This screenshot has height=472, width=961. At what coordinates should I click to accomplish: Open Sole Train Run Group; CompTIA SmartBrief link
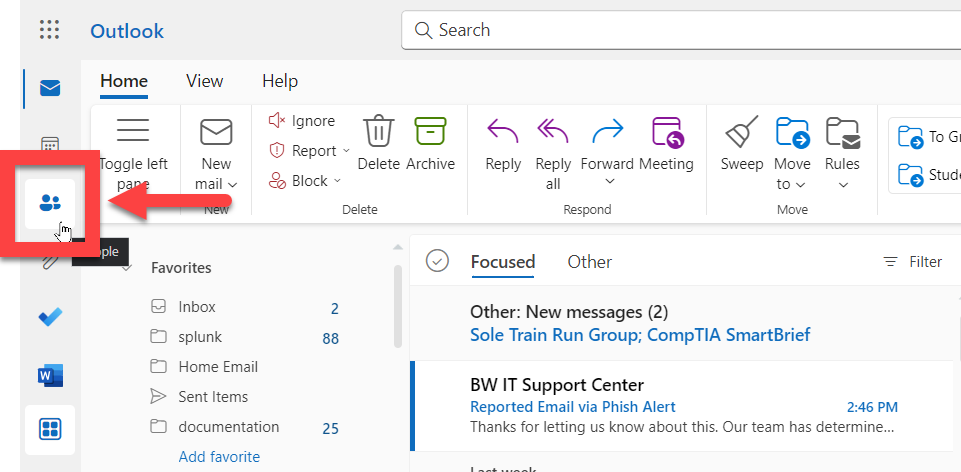[640, 335]
